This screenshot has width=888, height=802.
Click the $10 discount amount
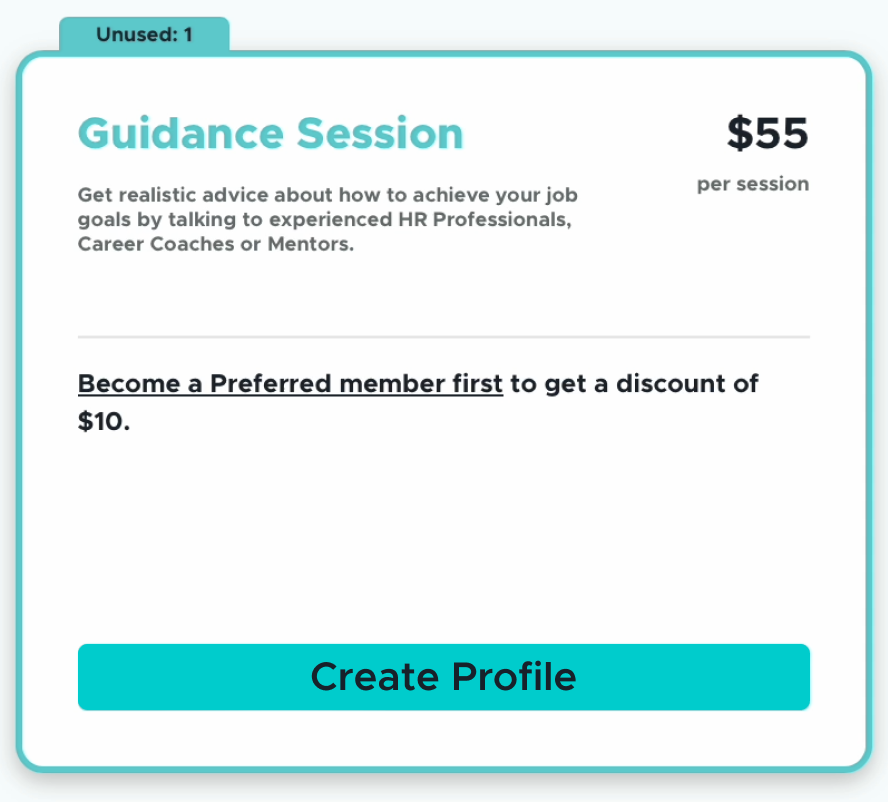coord(103,422)
